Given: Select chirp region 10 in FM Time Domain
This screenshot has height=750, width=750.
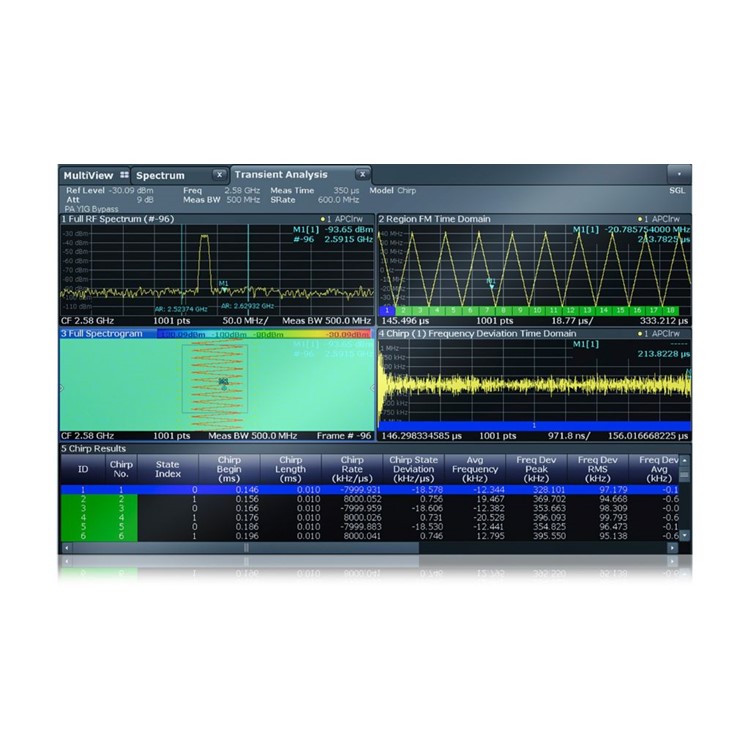Looking at the screenshot, I should [x=537, y=310].
